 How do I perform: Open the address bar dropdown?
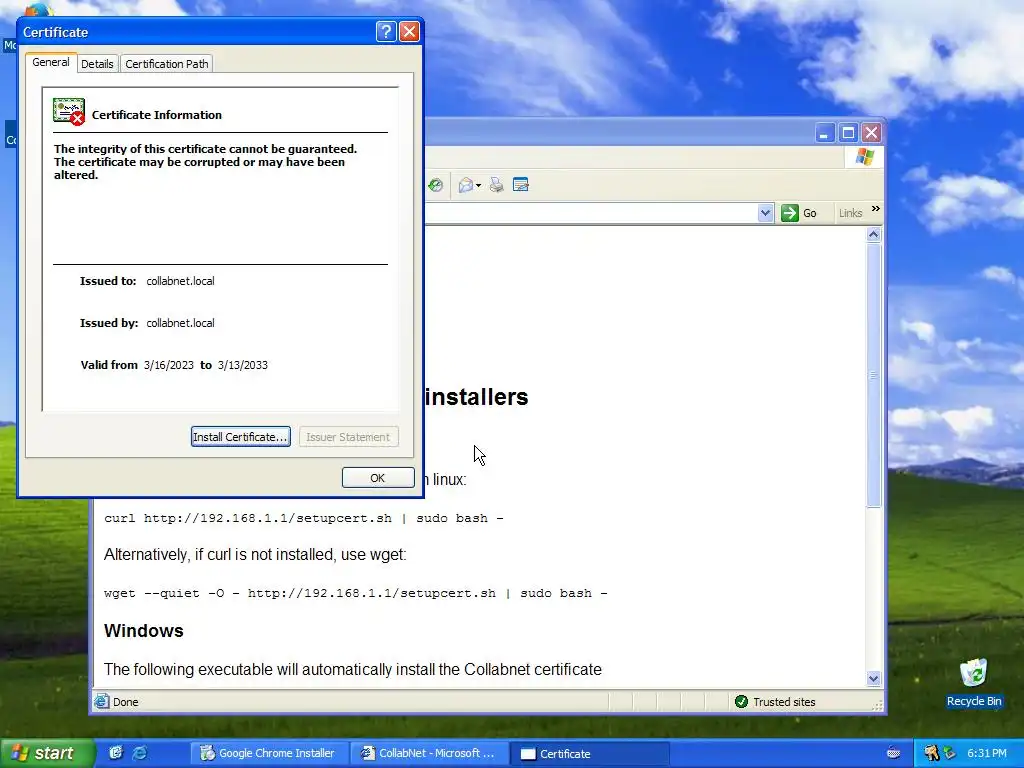[x=765, y=213]
